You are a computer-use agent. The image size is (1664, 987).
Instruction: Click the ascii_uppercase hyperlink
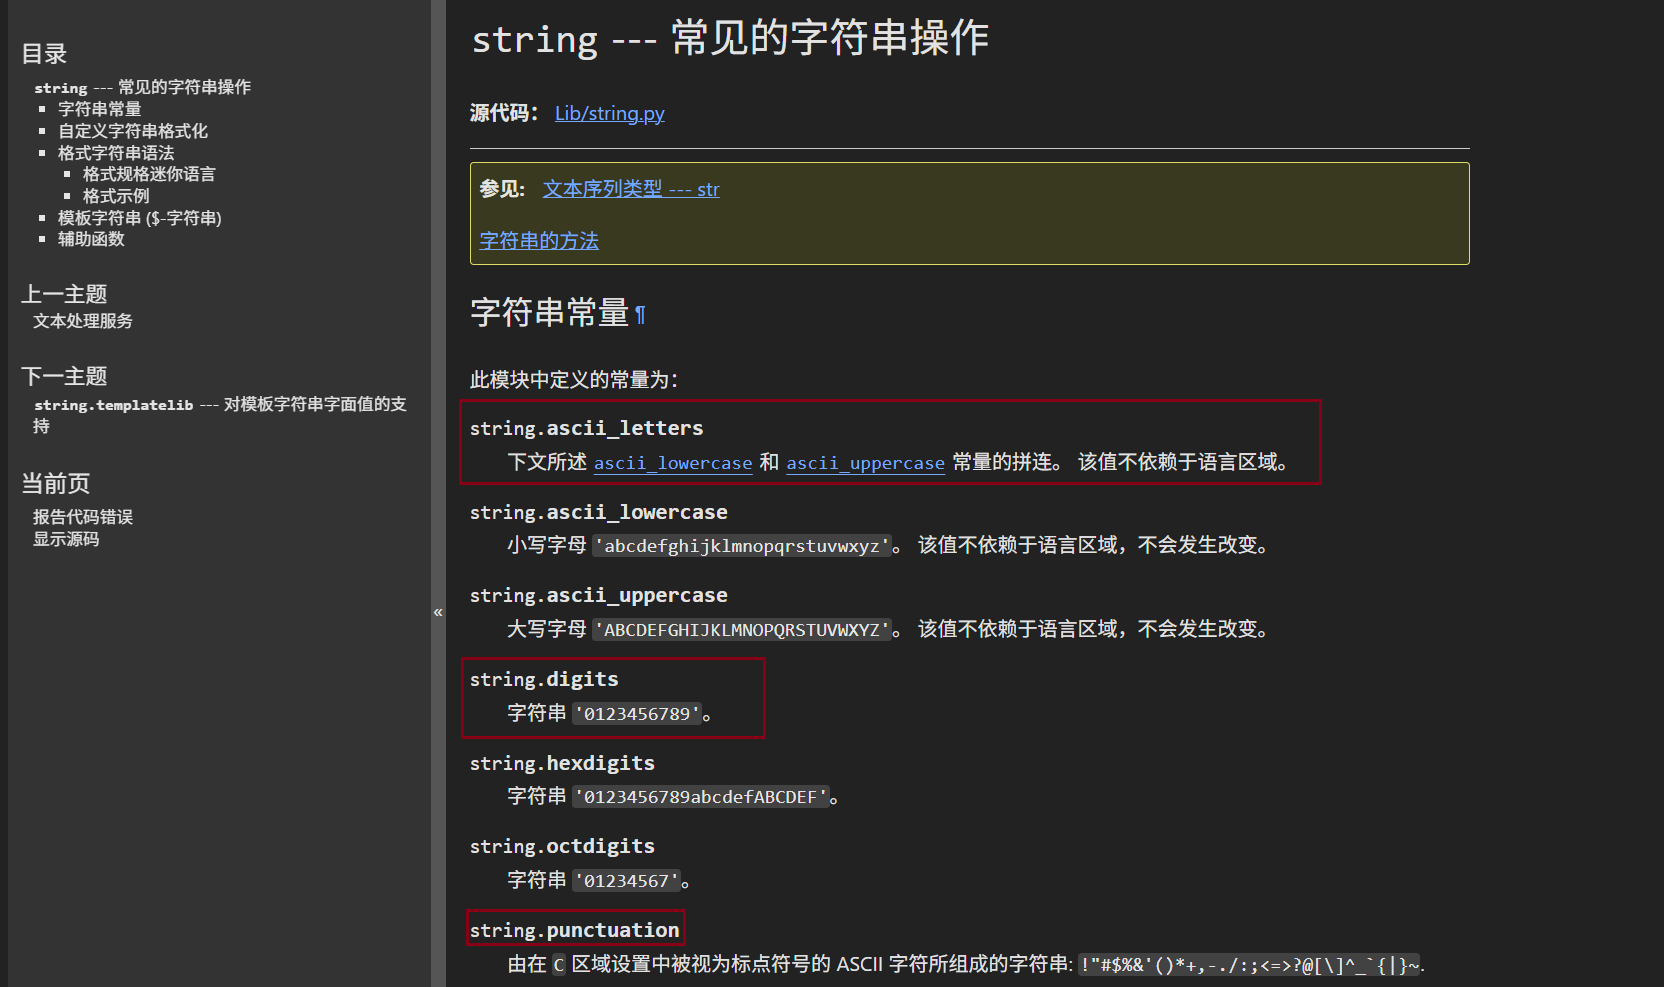(865, 463)
